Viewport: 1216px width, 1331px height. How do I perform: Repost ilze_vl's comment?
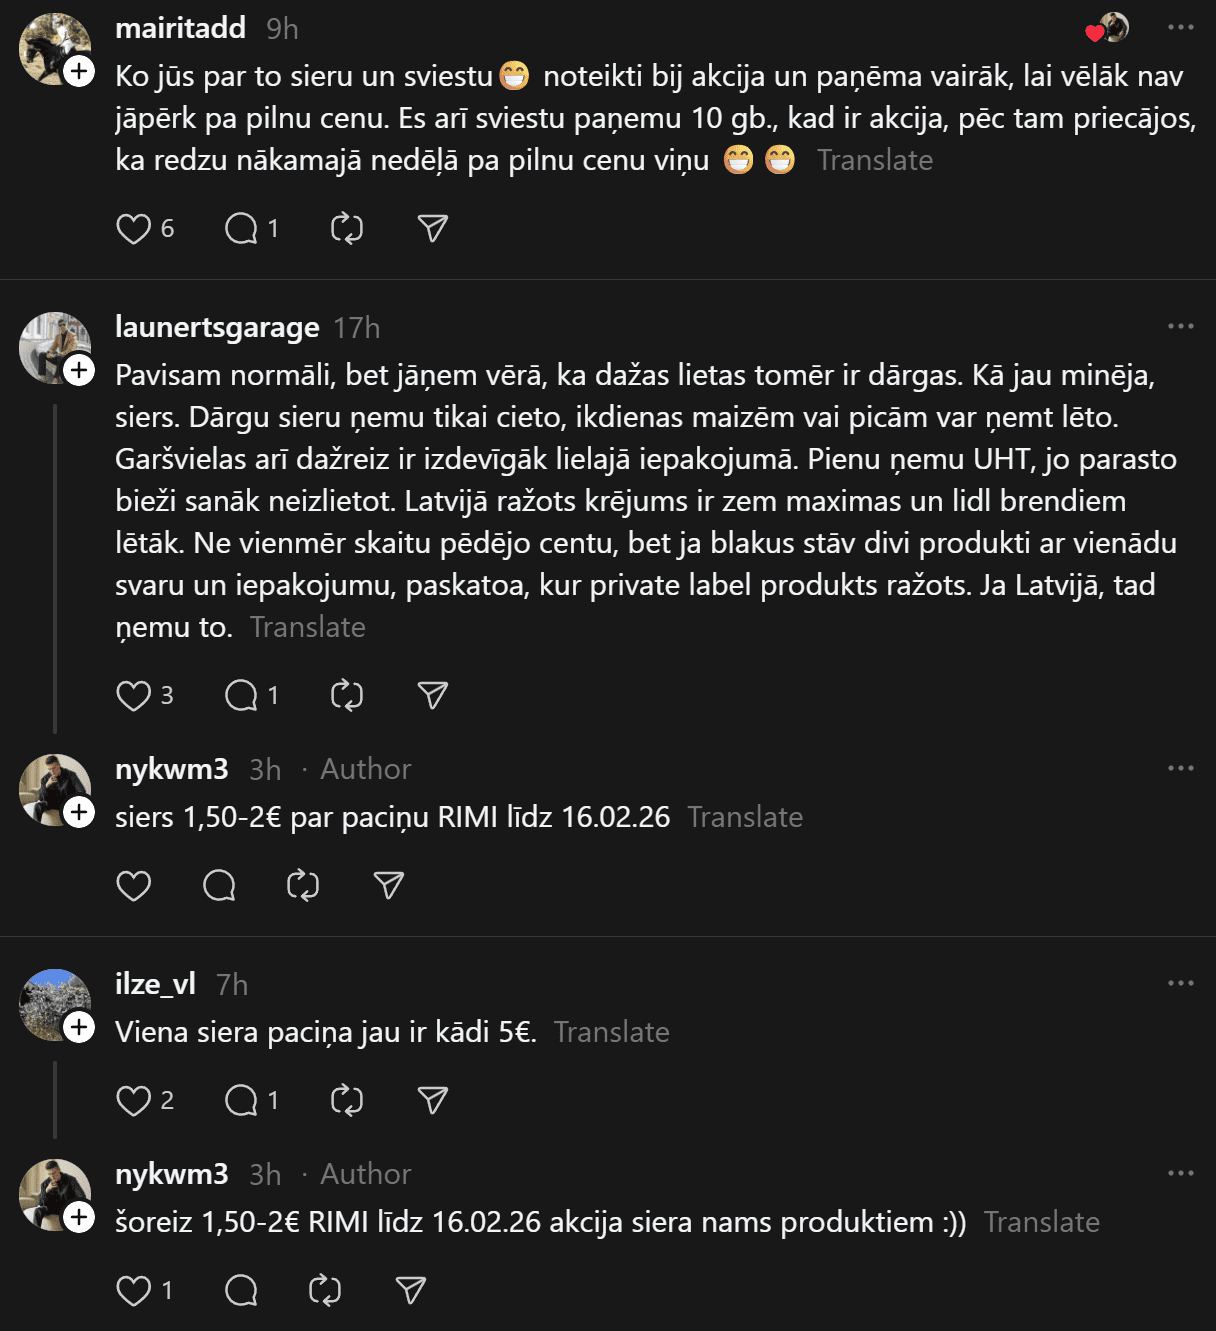(346, 1101)
